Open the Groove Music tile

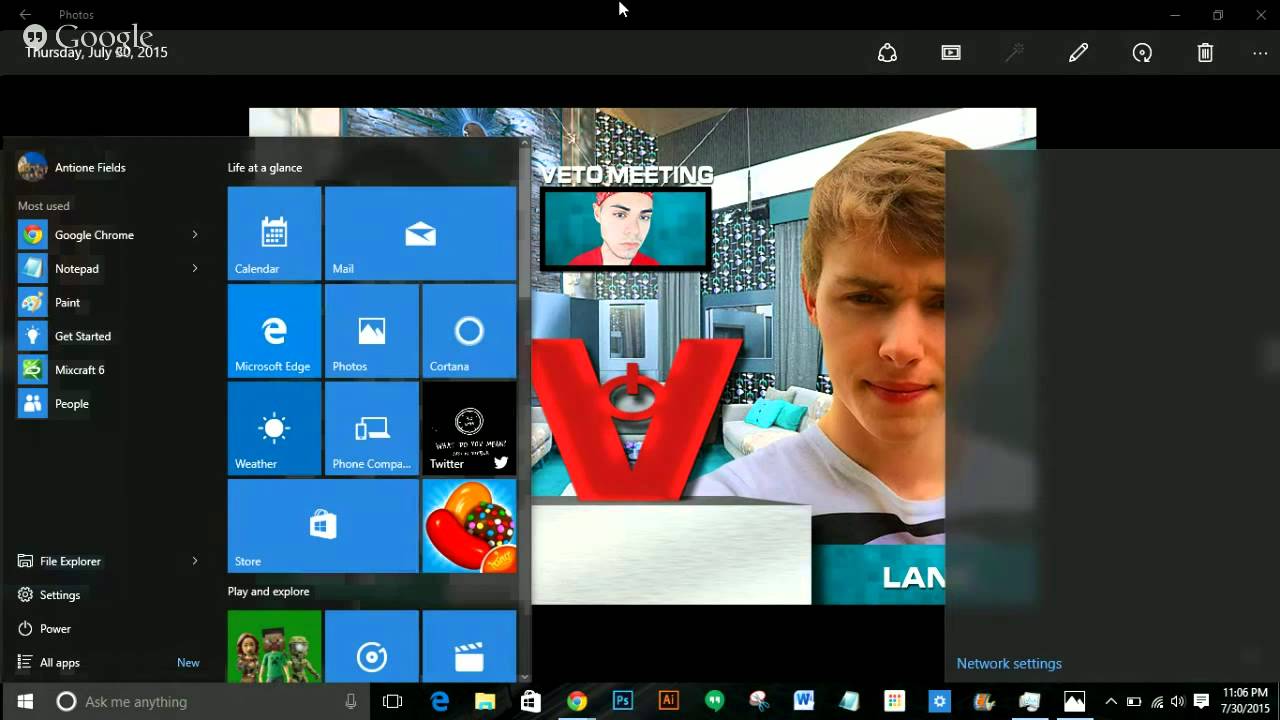point(371,646)
